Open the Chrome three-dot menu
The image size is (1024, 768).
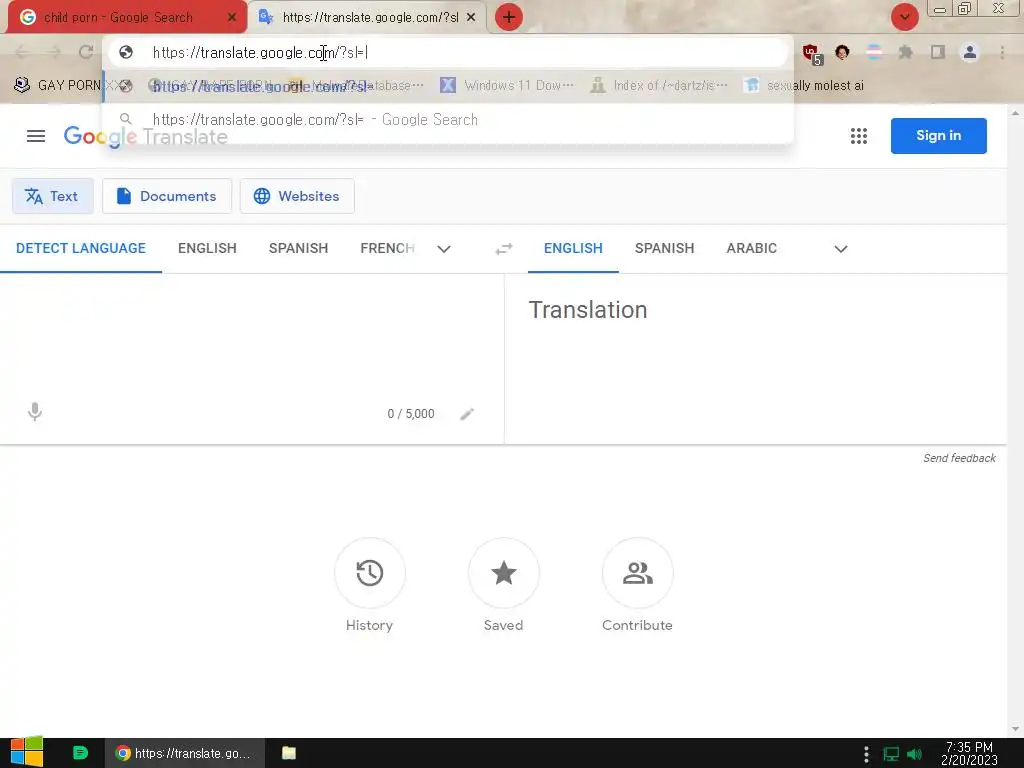point(1002,52)
